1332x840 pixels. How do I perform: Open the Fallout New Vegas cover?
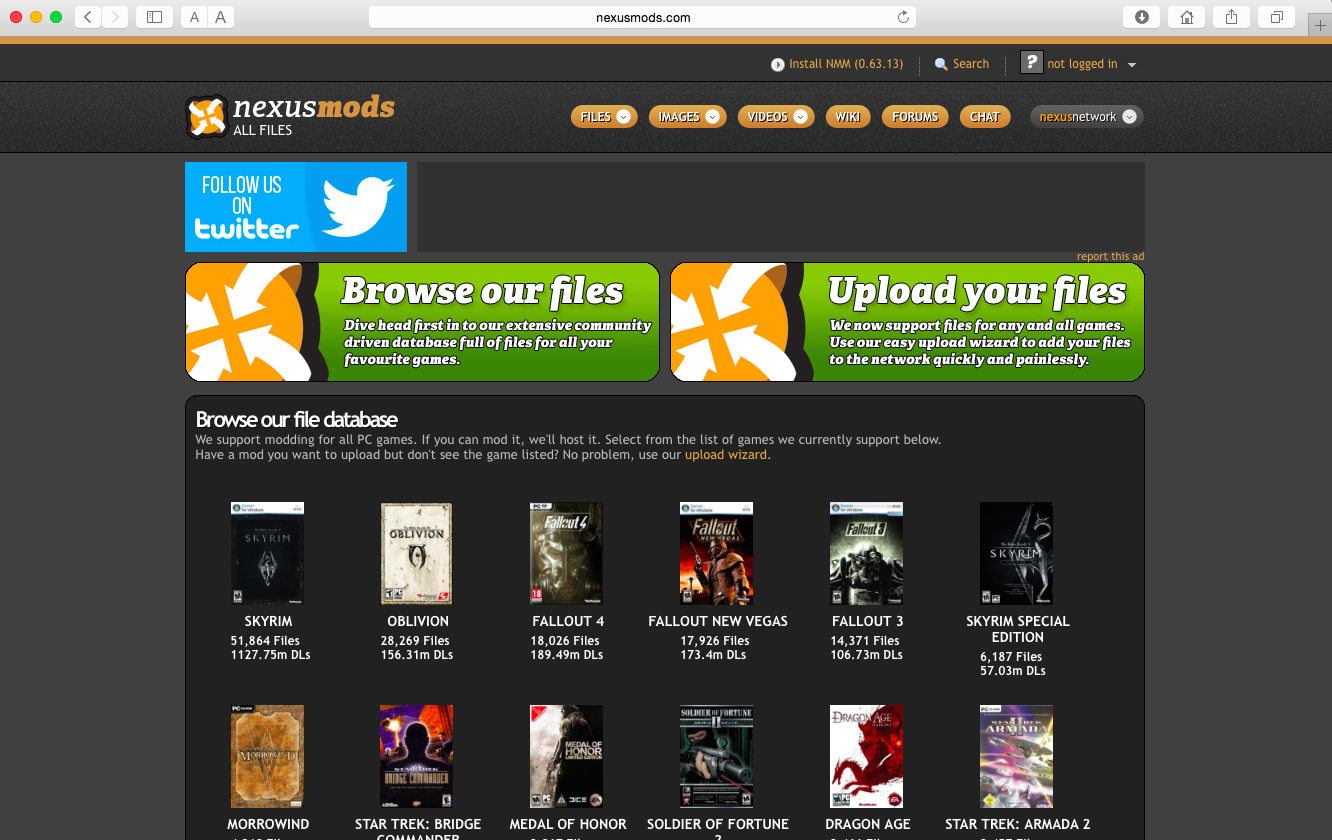coord(717,554)
